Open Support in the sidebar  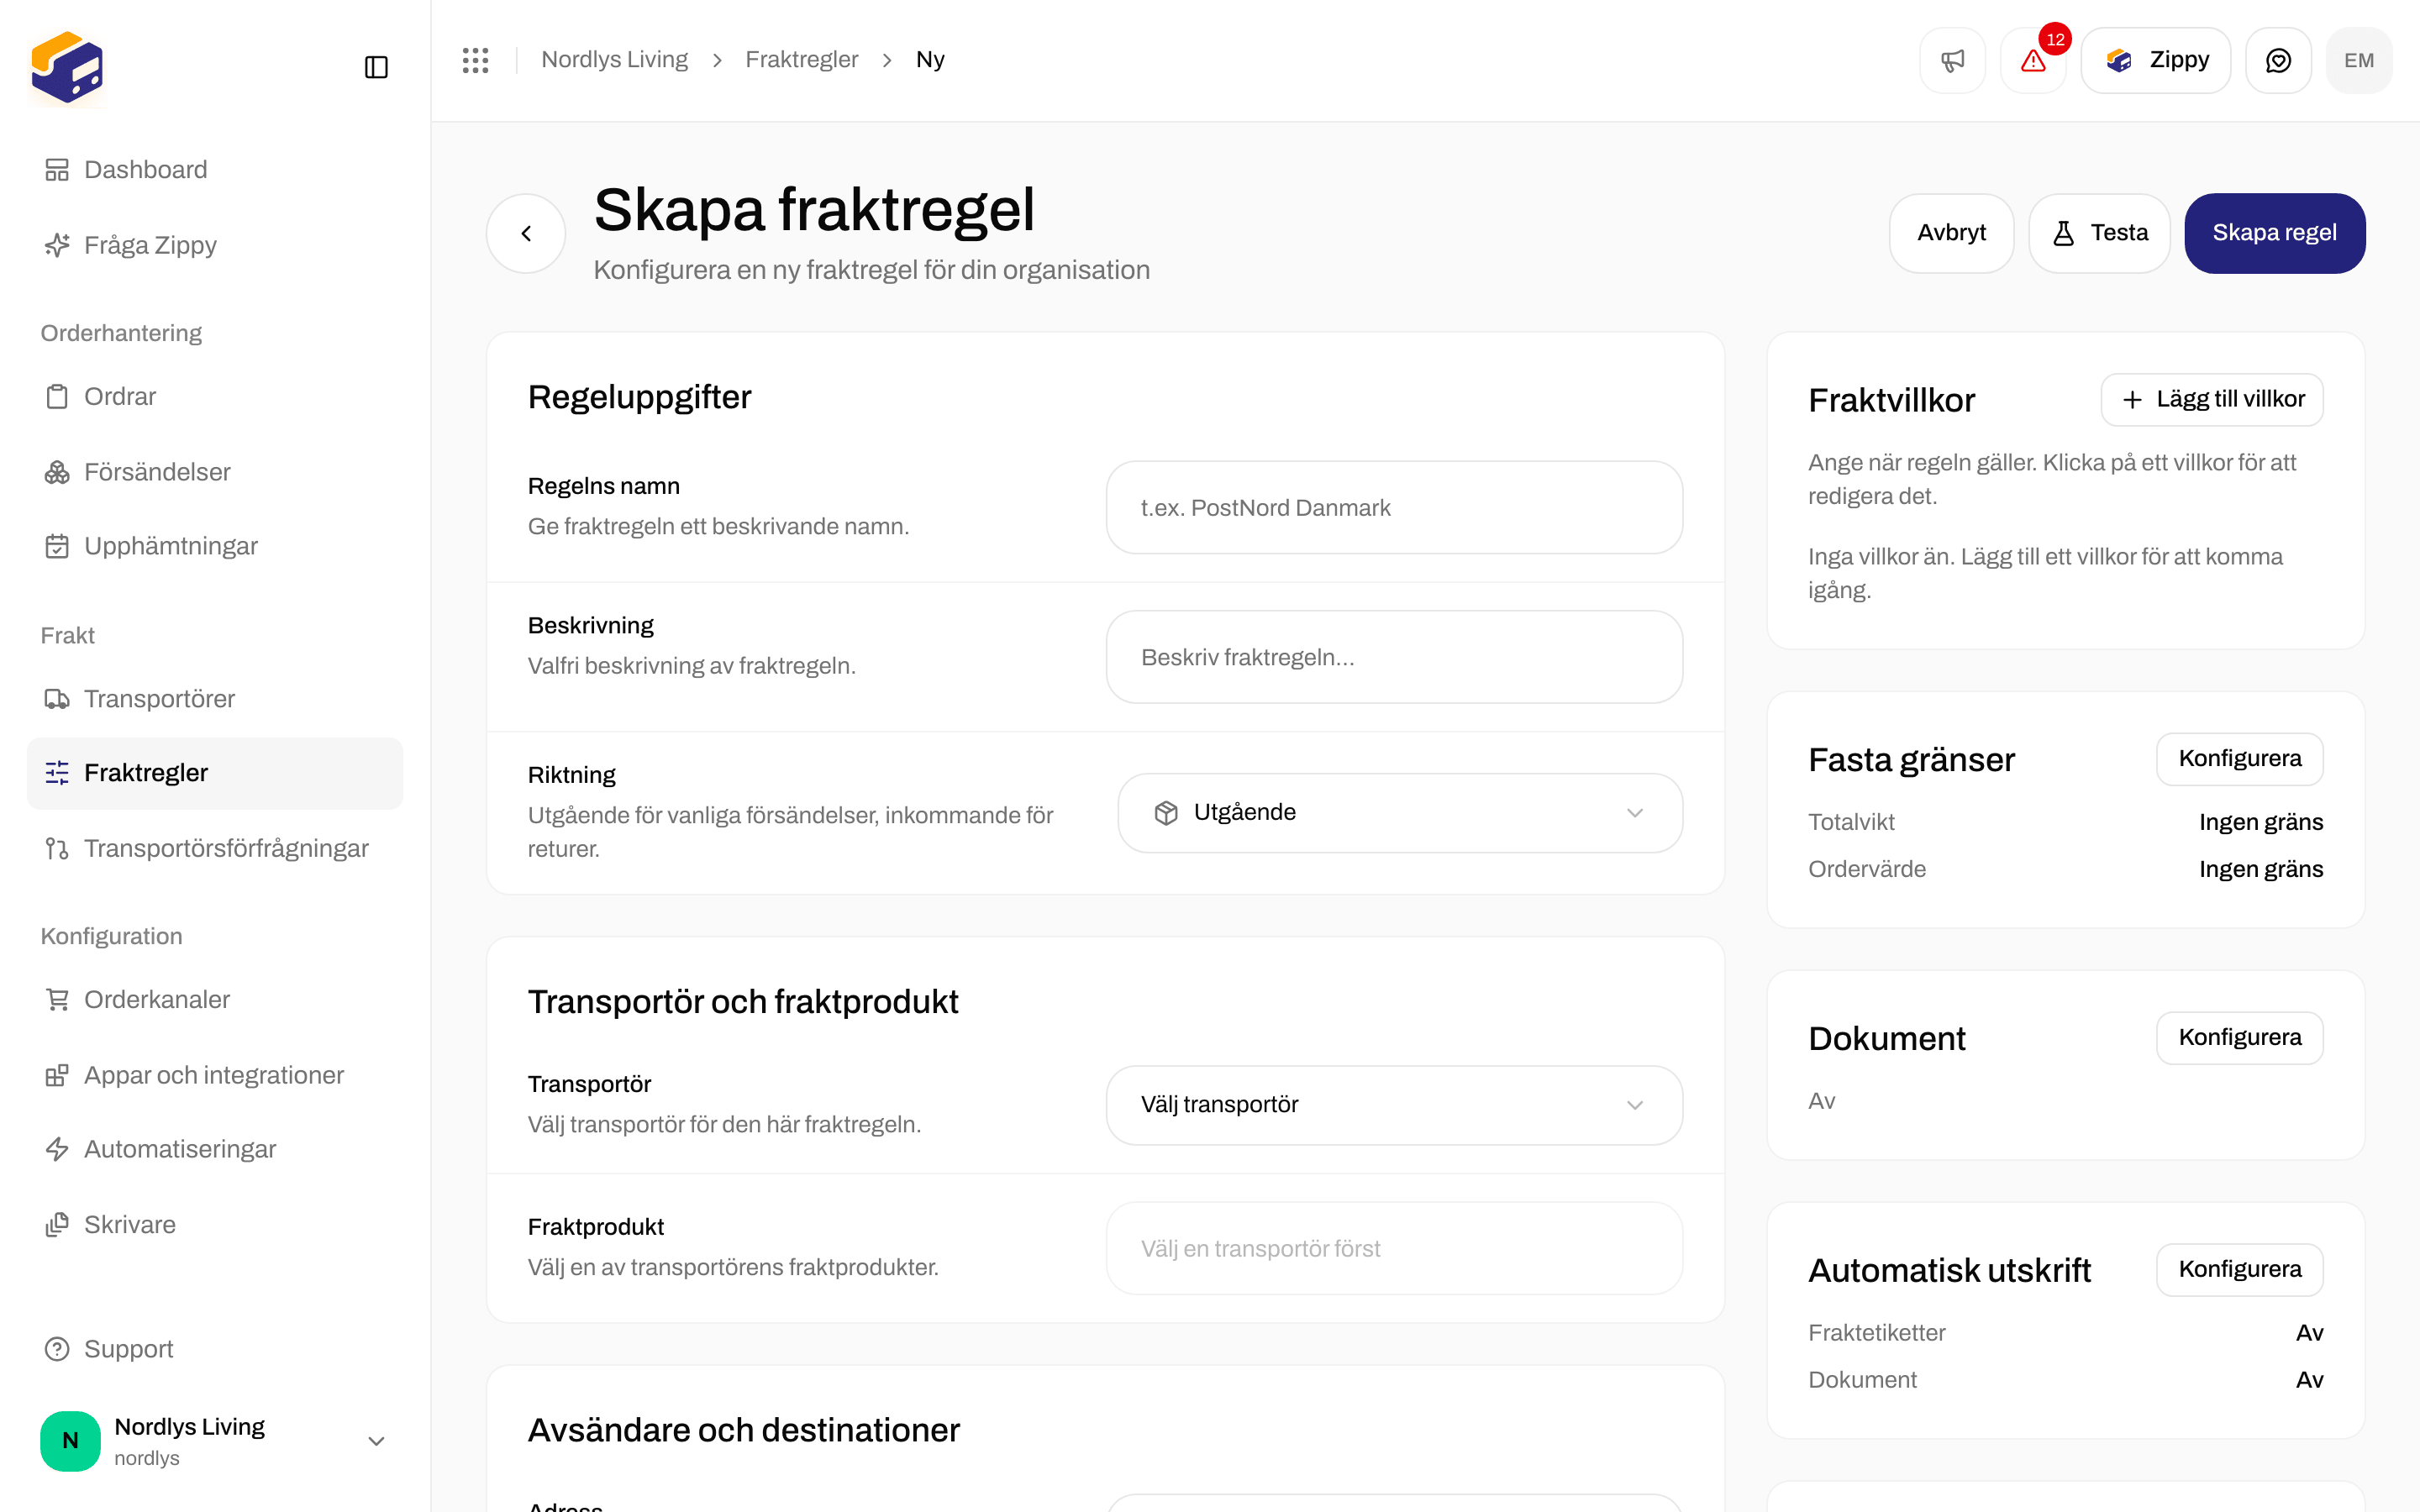(215, 1349)
